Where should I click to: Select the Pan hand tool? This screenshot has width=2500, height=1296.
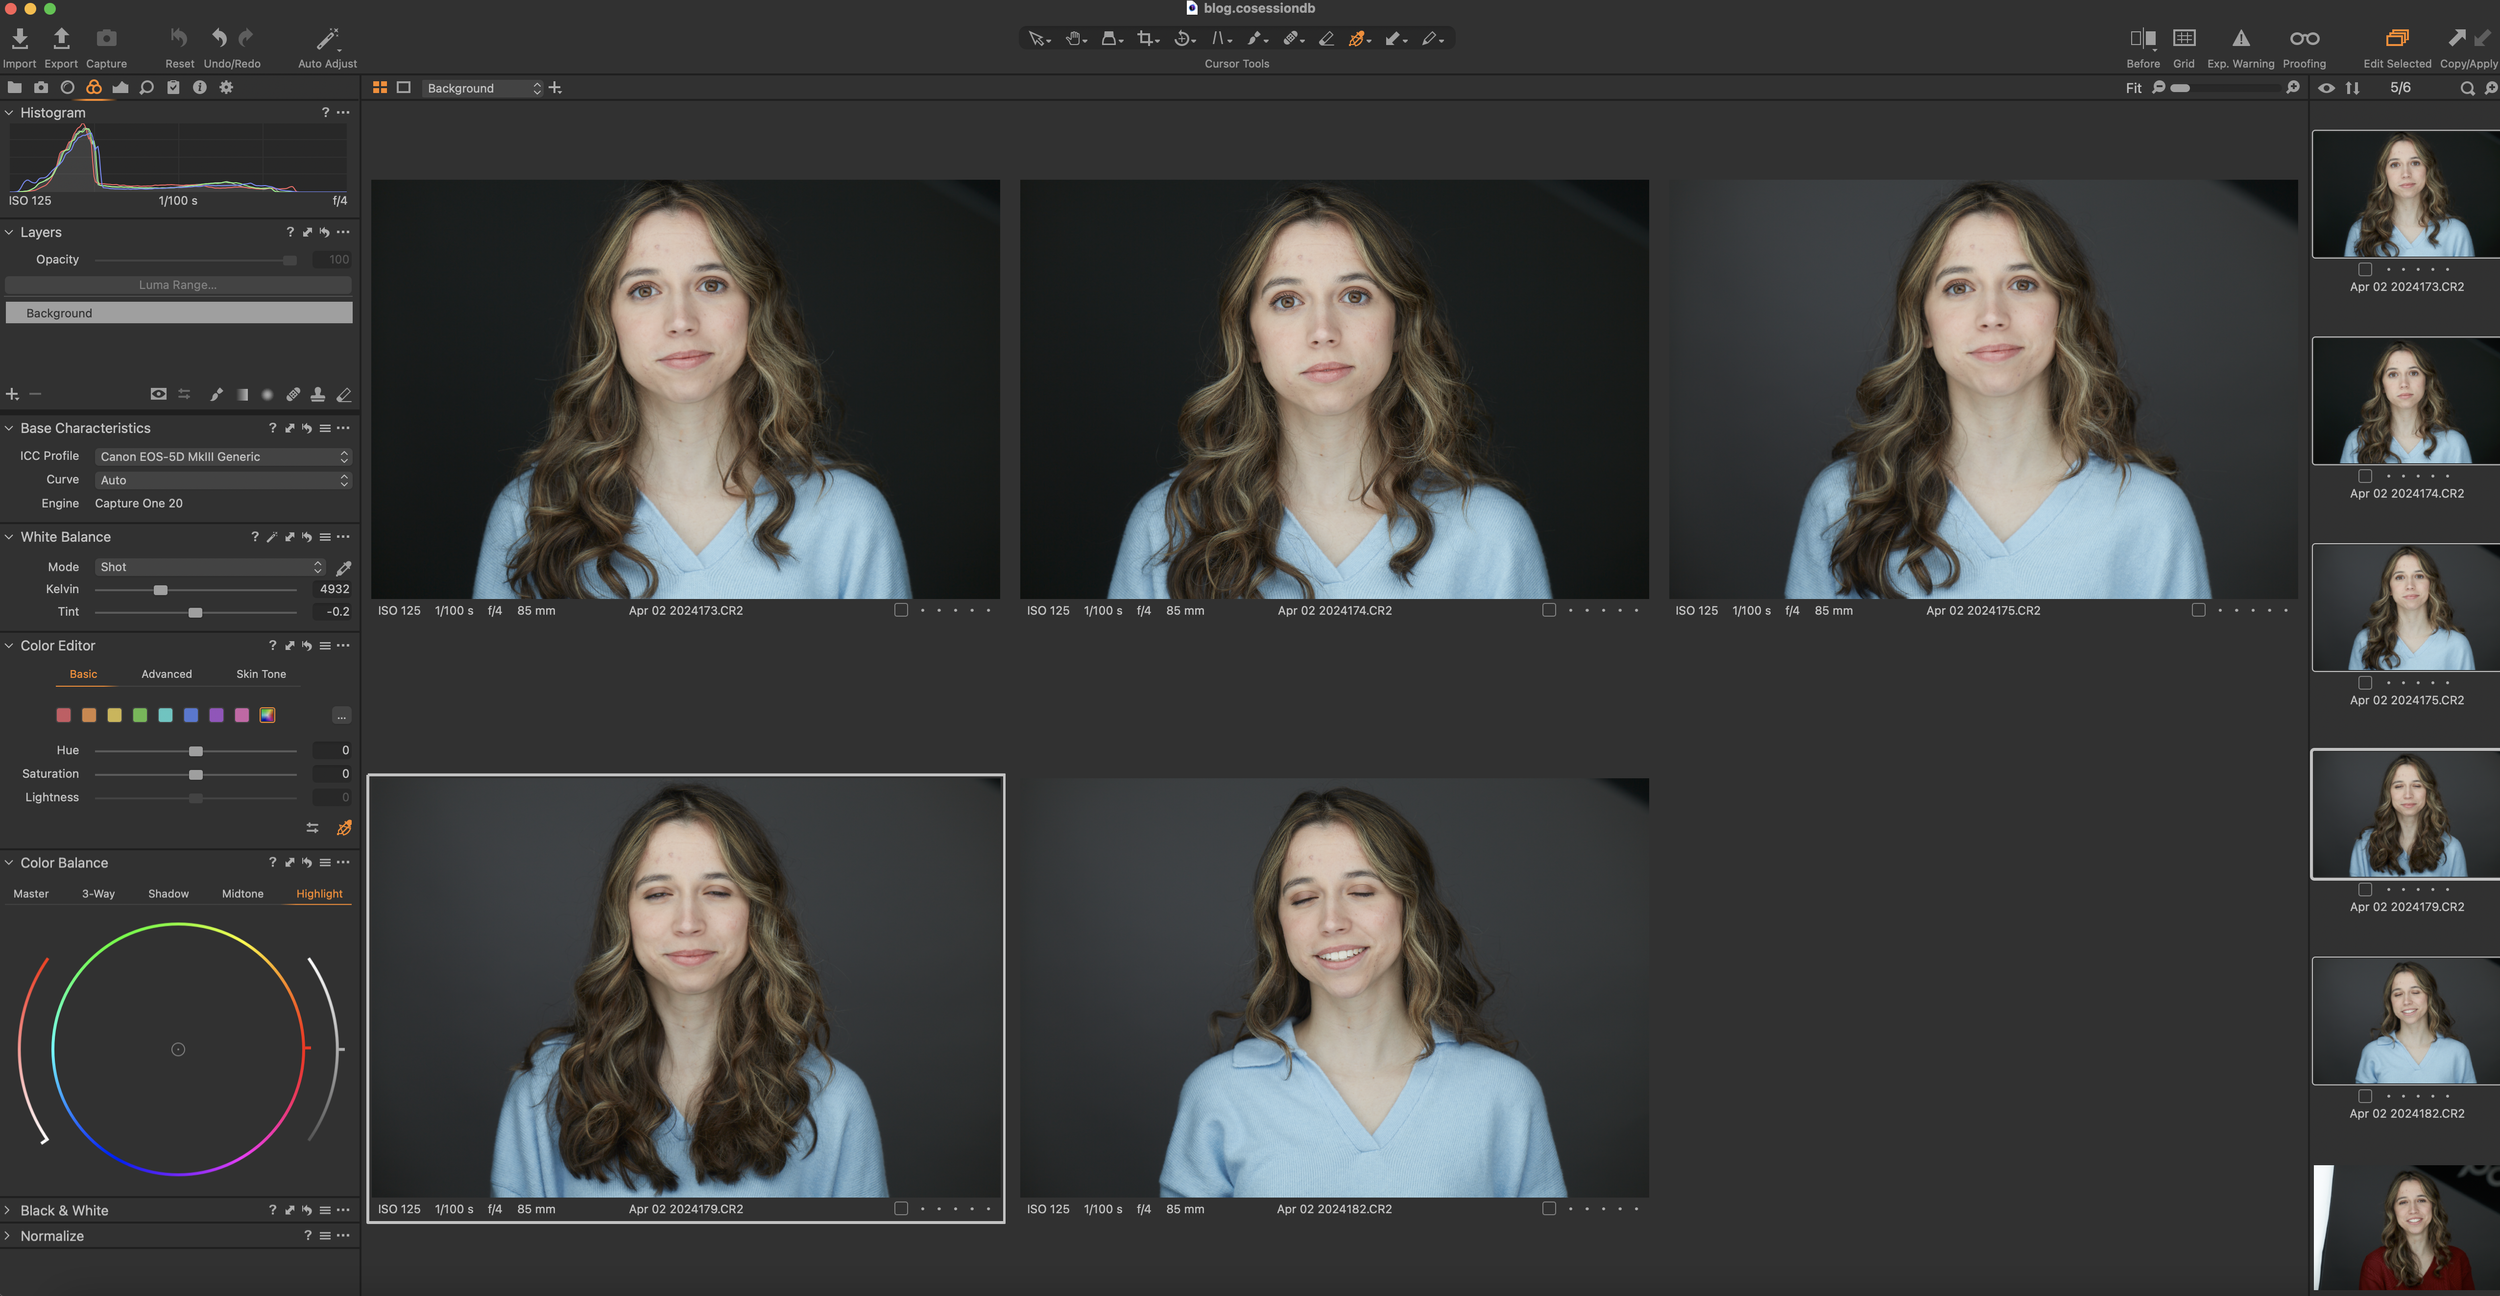(1075, 38)
